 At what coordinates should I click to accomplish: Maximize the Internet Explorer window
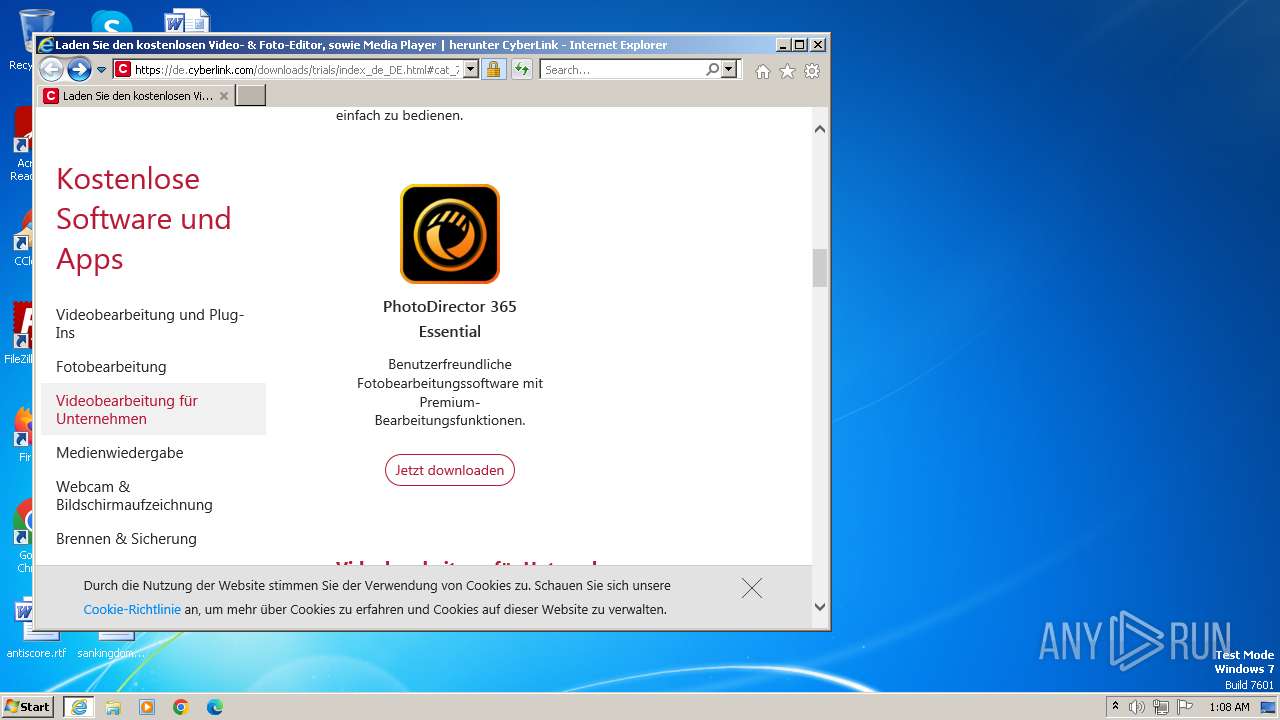pyautogui.click(x=800, y=45)
